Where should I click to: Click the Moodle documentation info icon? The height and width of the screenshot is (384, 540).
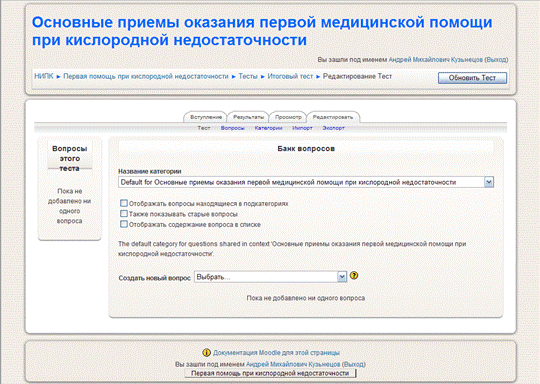pos(206,353)
